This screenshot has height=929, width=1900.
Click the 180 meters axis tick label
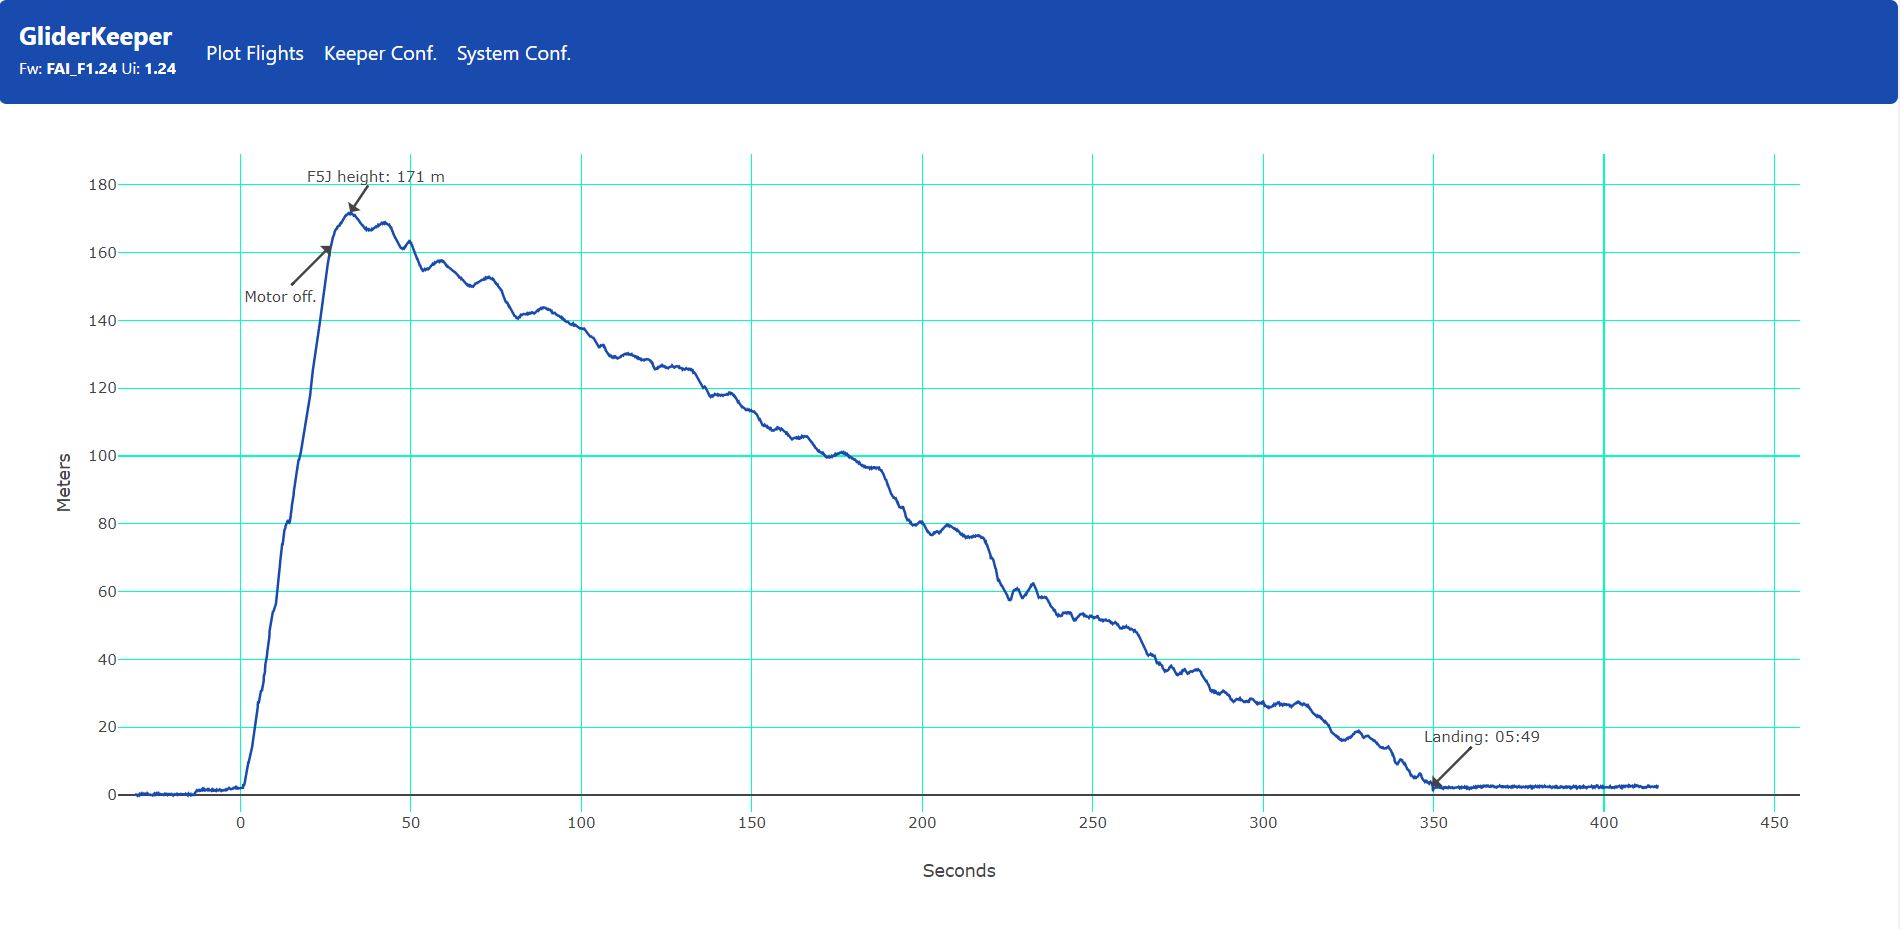coord(102,185)
